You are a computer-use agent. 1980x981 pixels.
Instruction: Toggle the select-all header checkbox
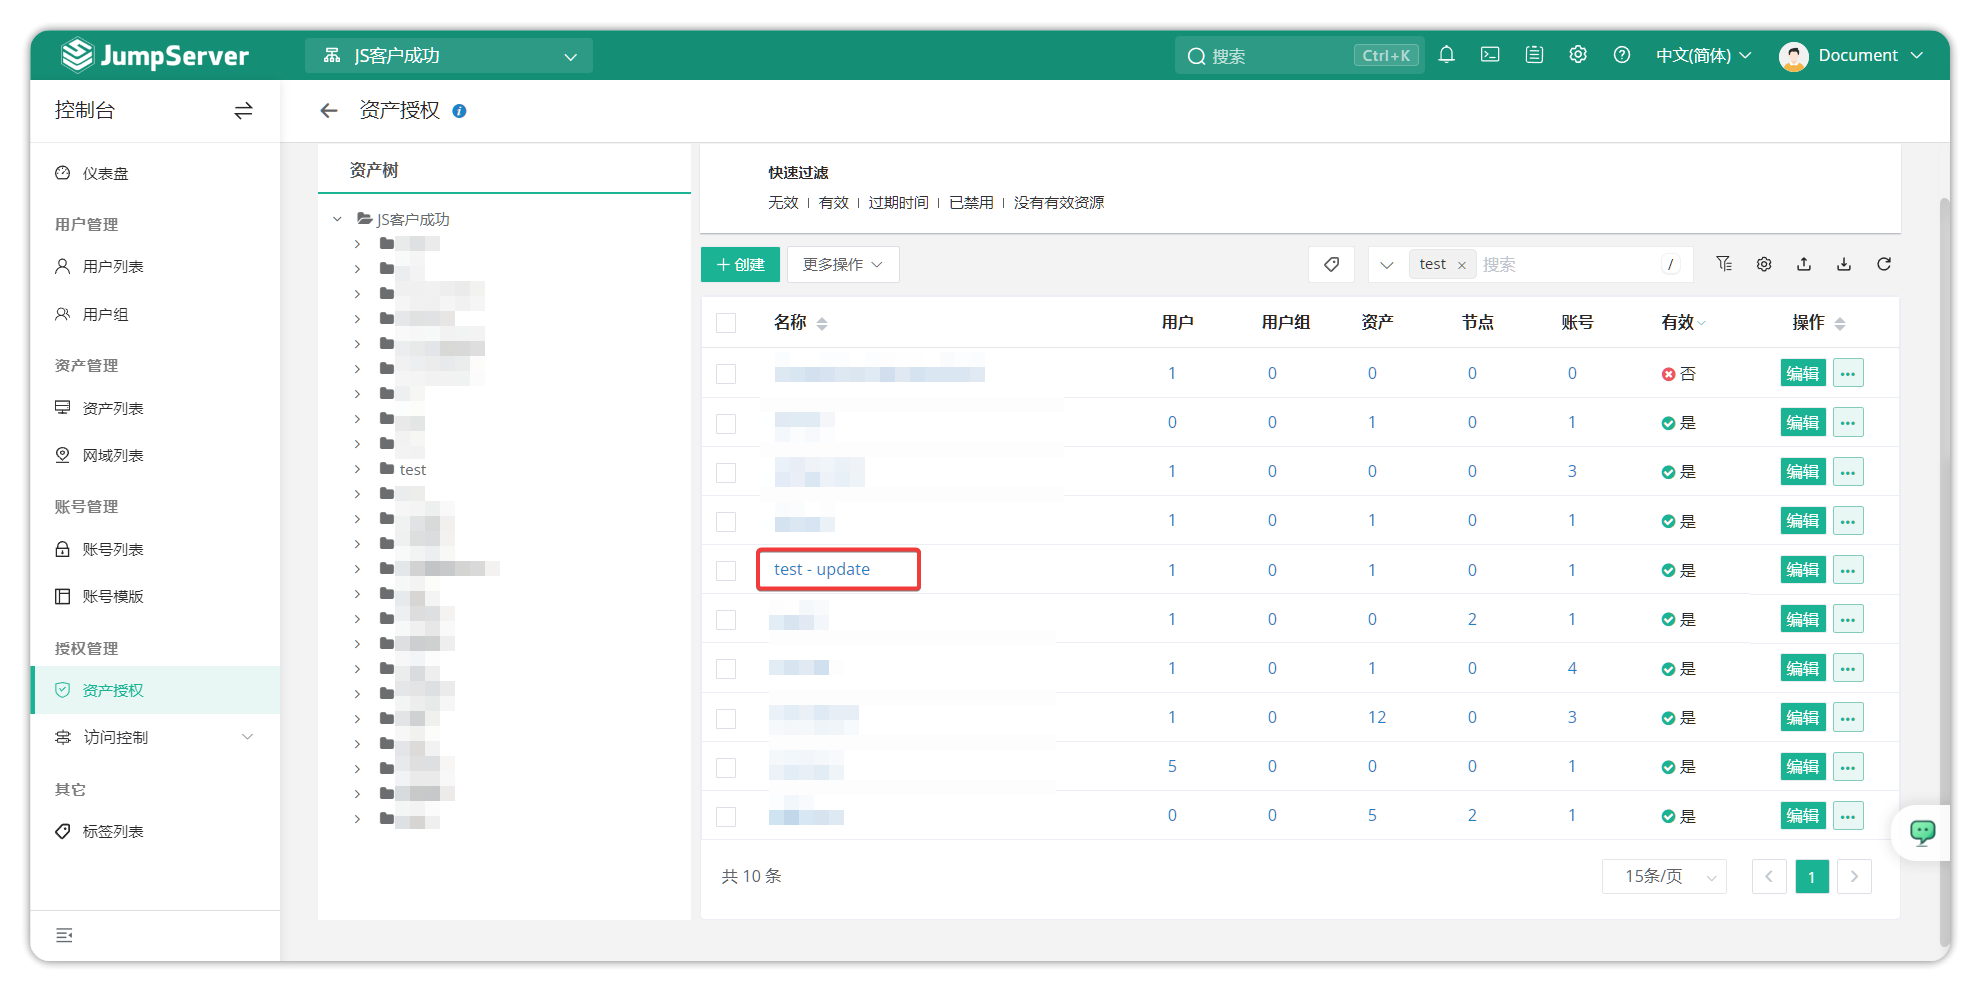pos(726,323)
